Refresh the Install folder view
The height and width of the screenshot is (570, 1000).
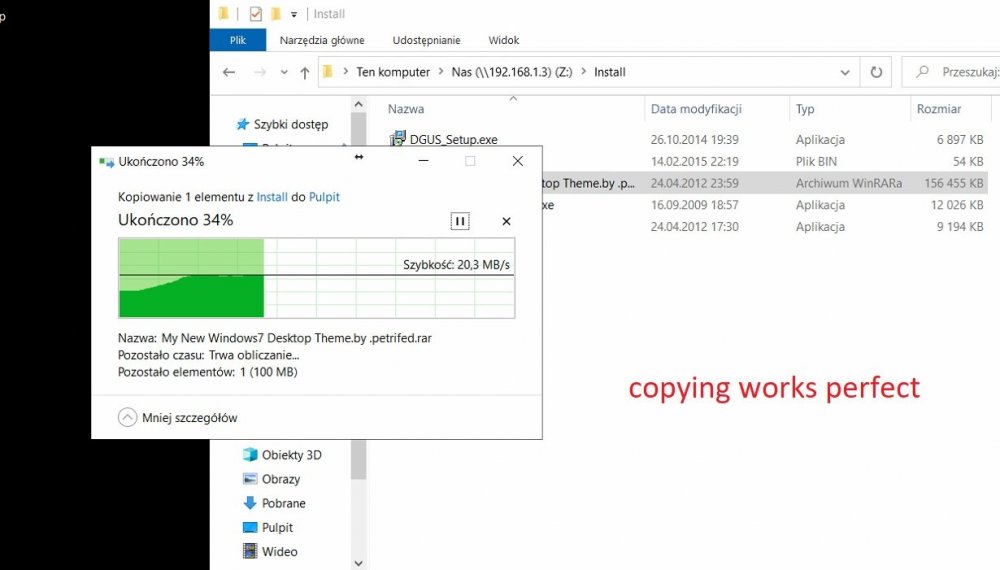click(876, 72)
